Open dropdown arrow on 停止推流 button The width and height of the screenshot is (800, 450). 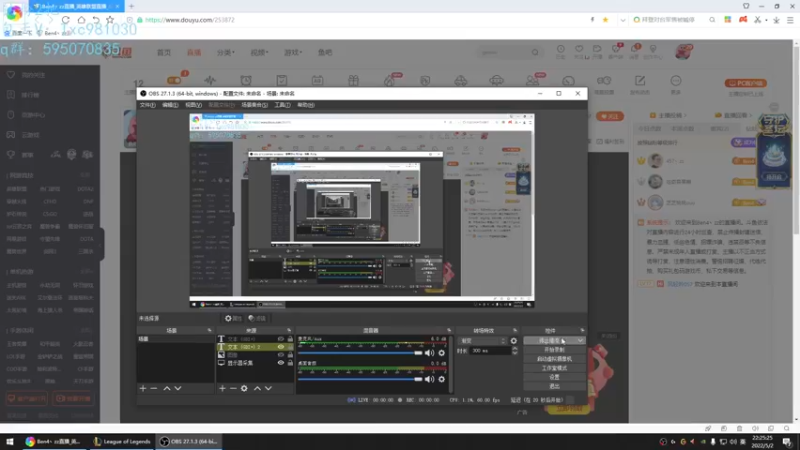(x=580, y=341)
